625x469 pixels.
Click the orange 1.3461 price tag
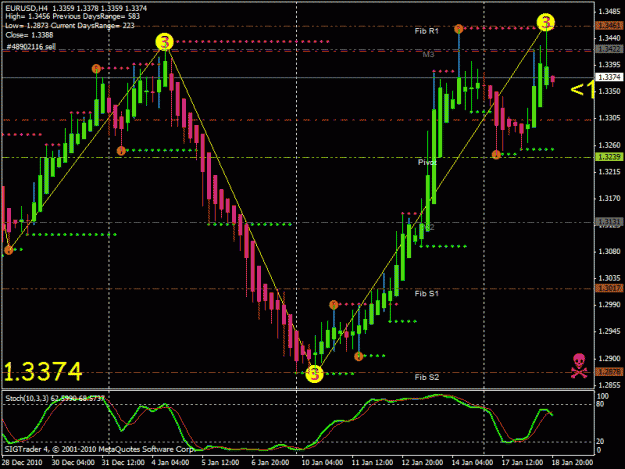pos(609,26)
